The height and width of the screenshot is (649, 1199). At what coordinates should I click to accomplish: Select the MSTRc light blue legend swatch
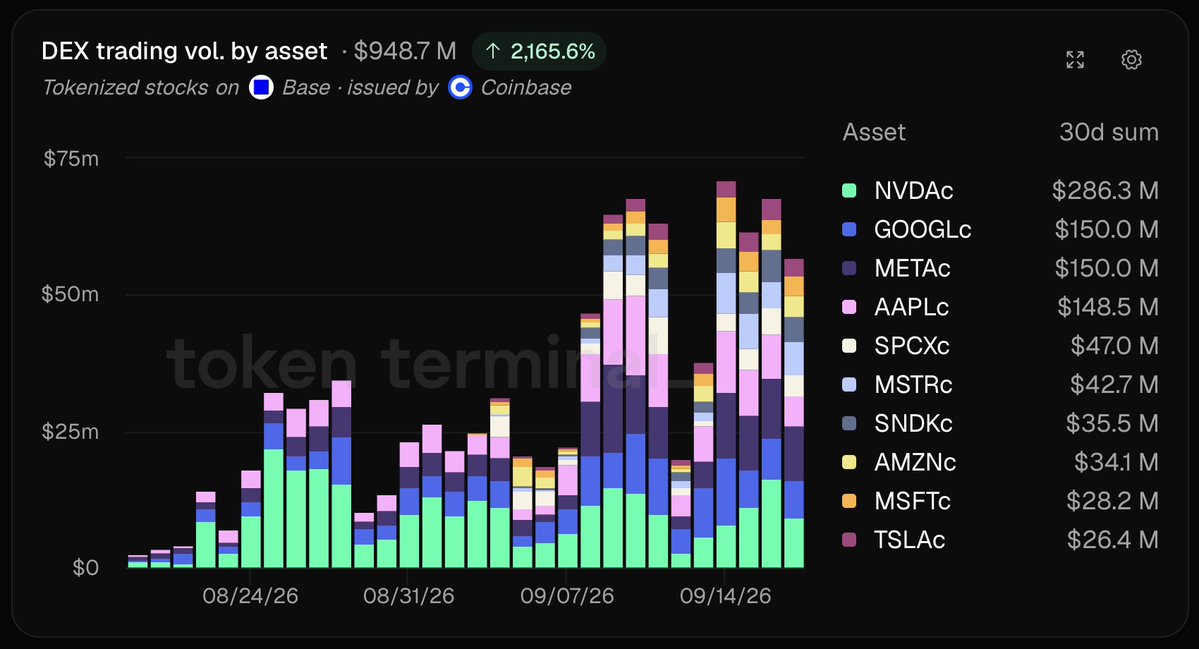[x=849, y=385]
